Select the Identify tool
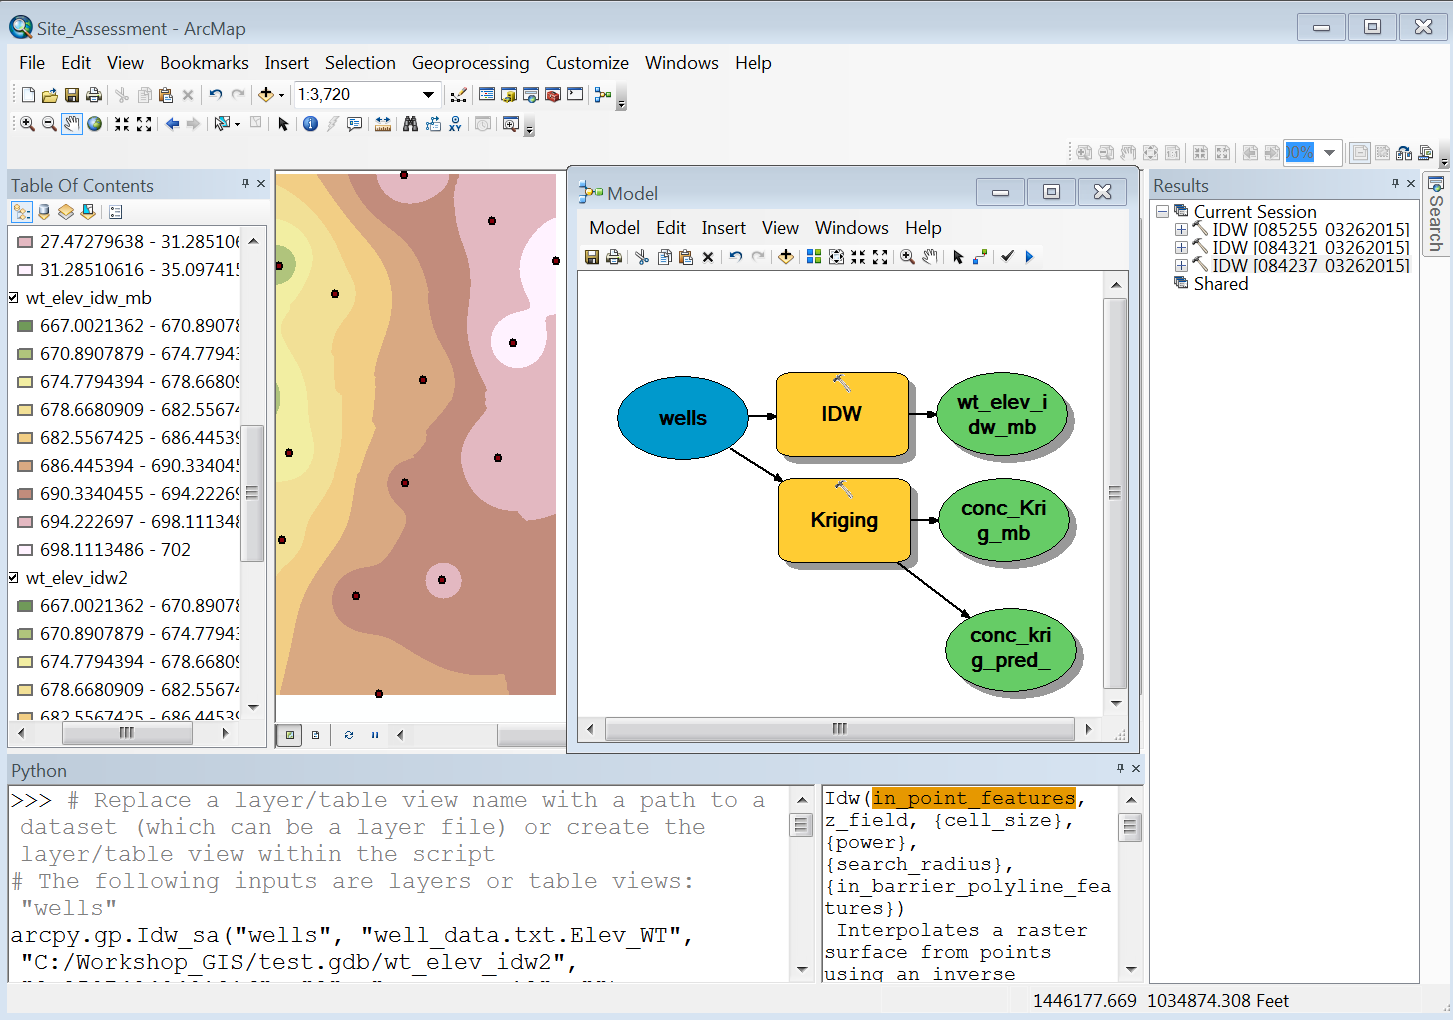1453x1020 pixels. (x=310, y=124)
